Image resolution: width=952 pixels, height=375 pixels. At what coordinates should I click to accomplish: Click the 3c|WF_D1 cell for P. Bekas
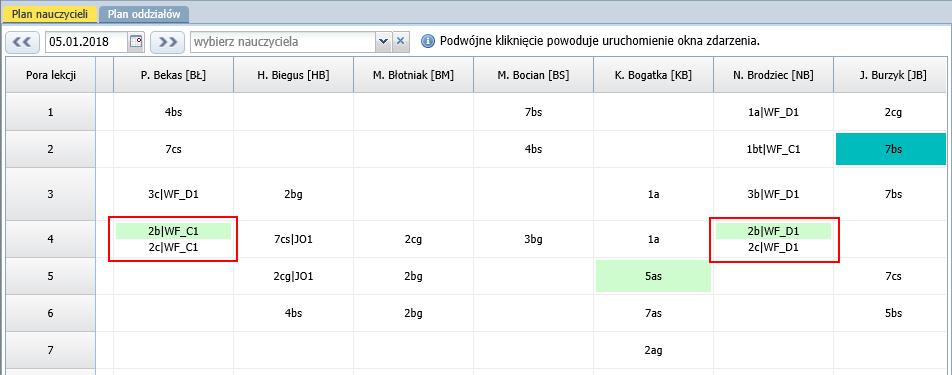tap(173, 194)
